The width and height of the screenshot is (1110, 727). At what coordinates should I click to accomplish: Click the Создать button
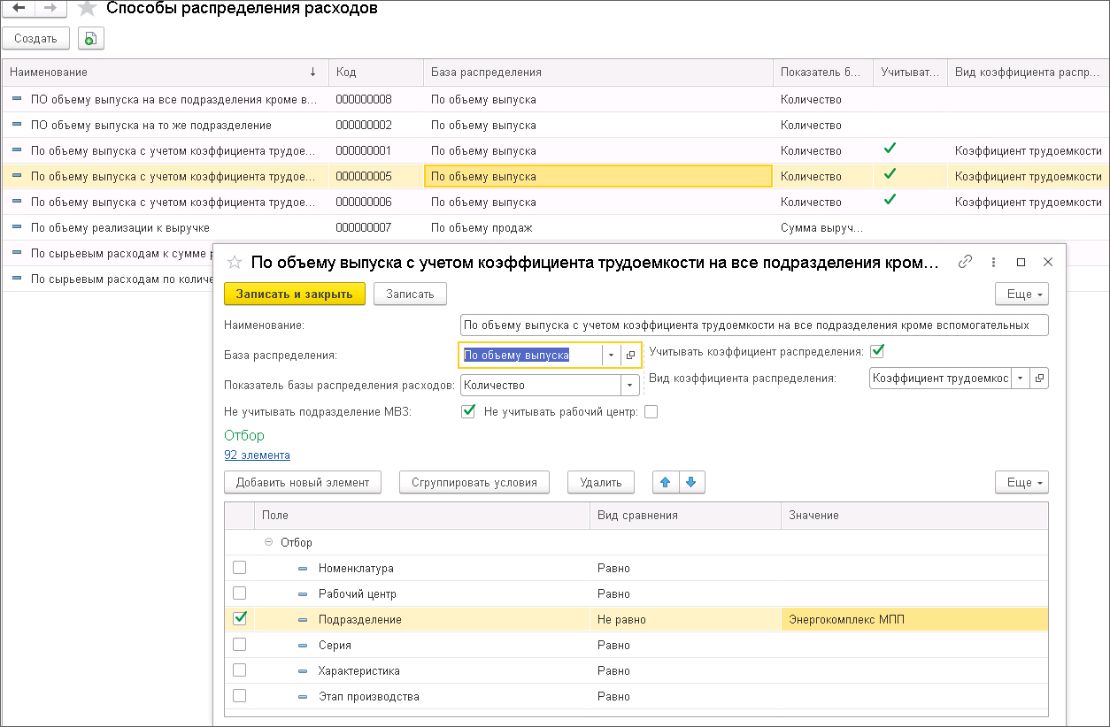pos(35,38)
